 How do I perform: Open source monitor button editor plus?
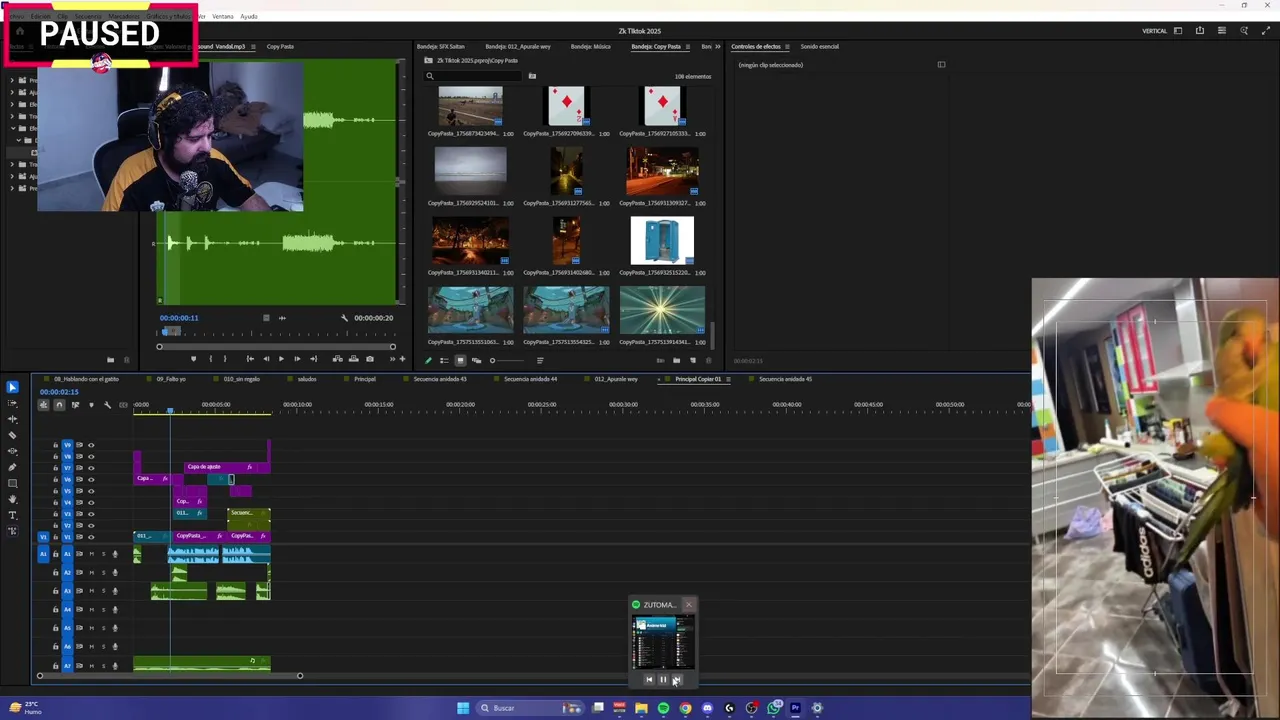pos(402,359)
